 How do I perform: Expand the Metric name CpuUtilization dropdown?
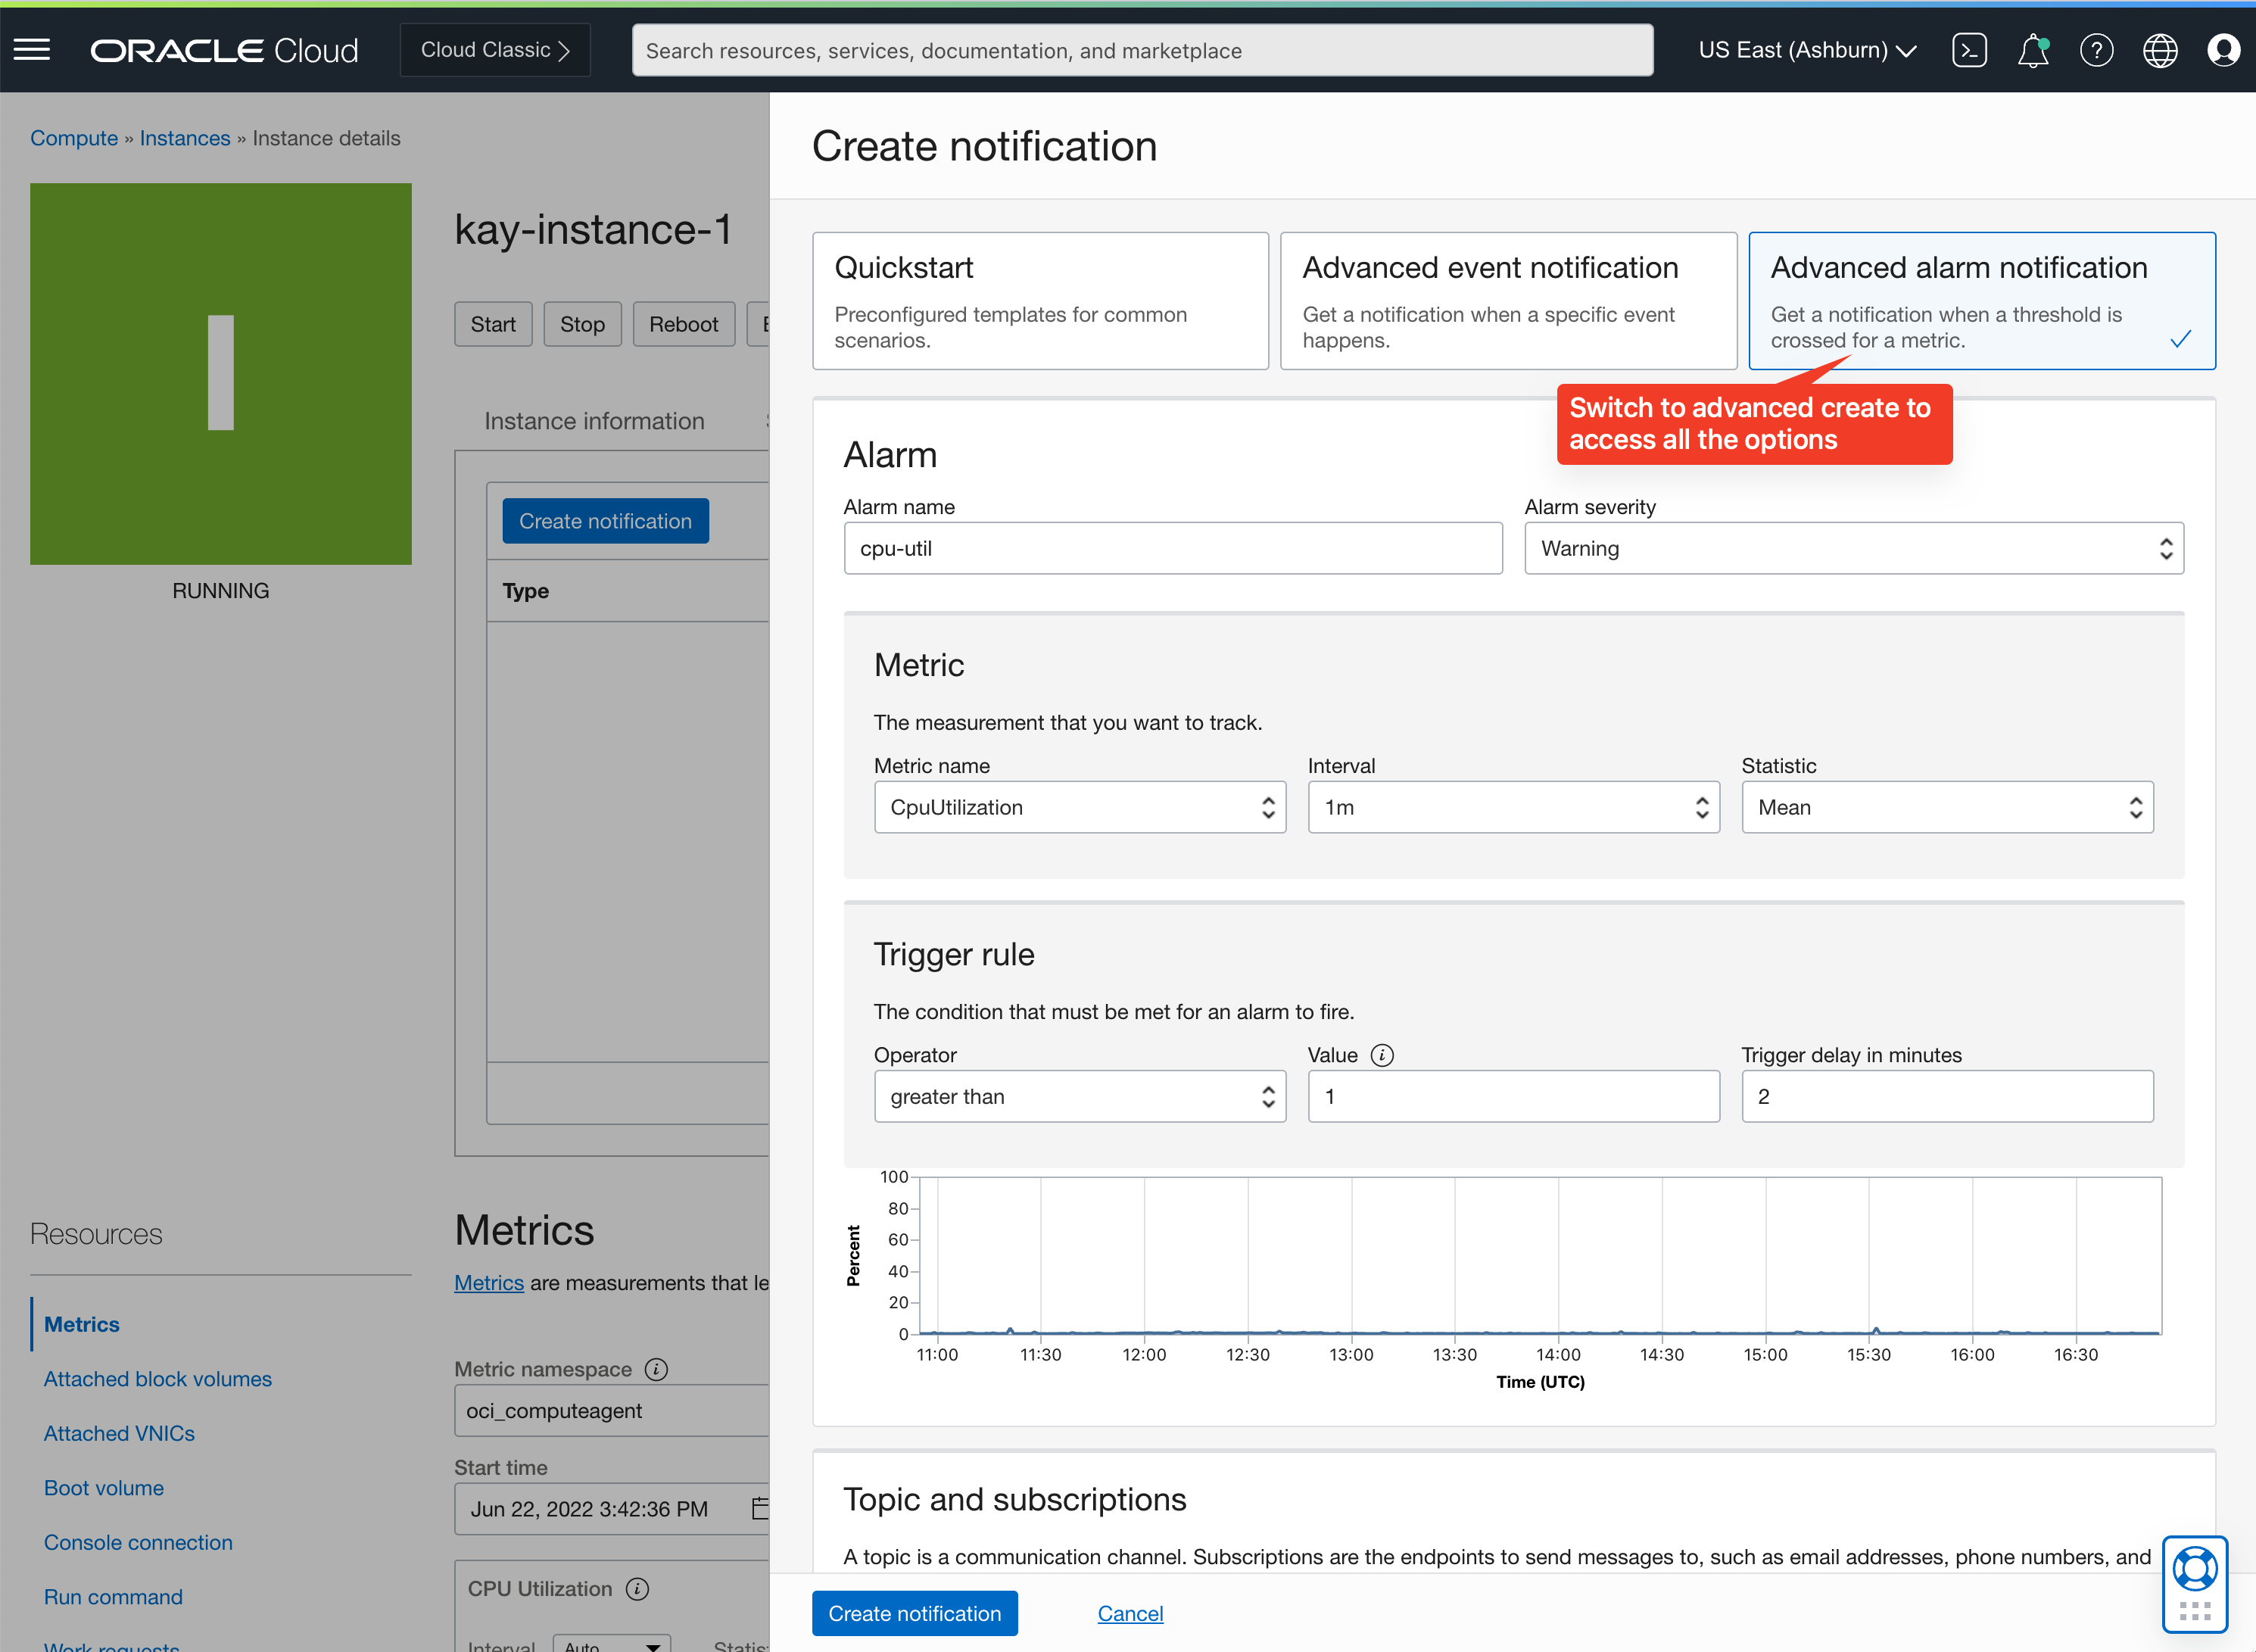coord(1079,807)
